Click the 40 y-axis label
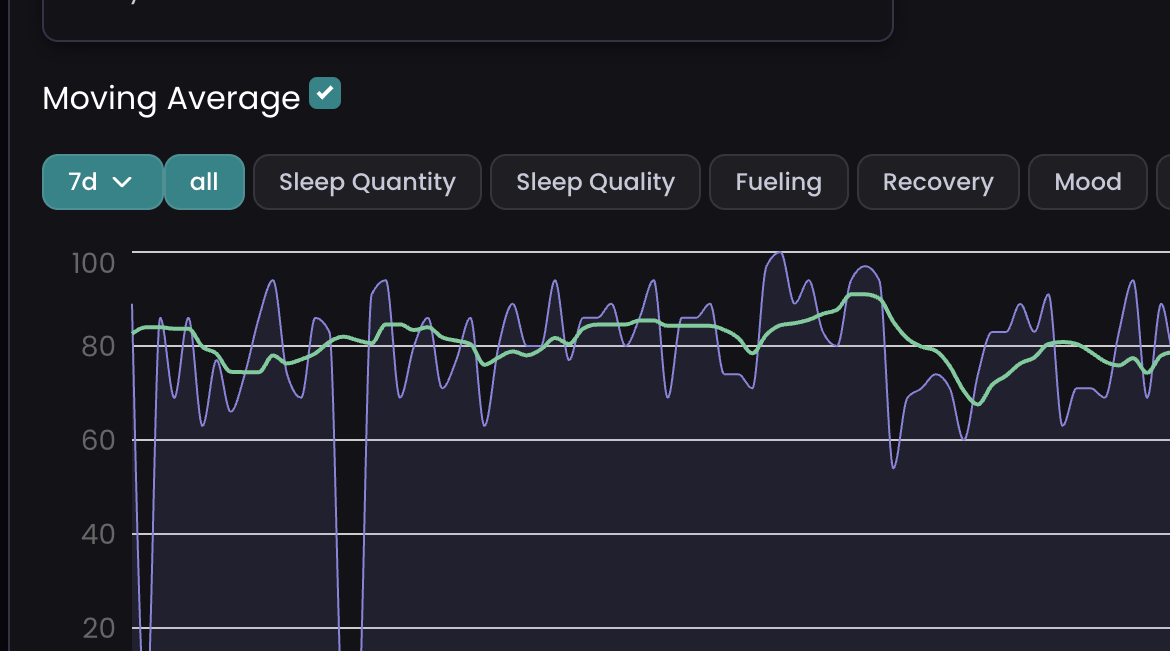The width and height of the screenshot is (1170, 651). 98,535
